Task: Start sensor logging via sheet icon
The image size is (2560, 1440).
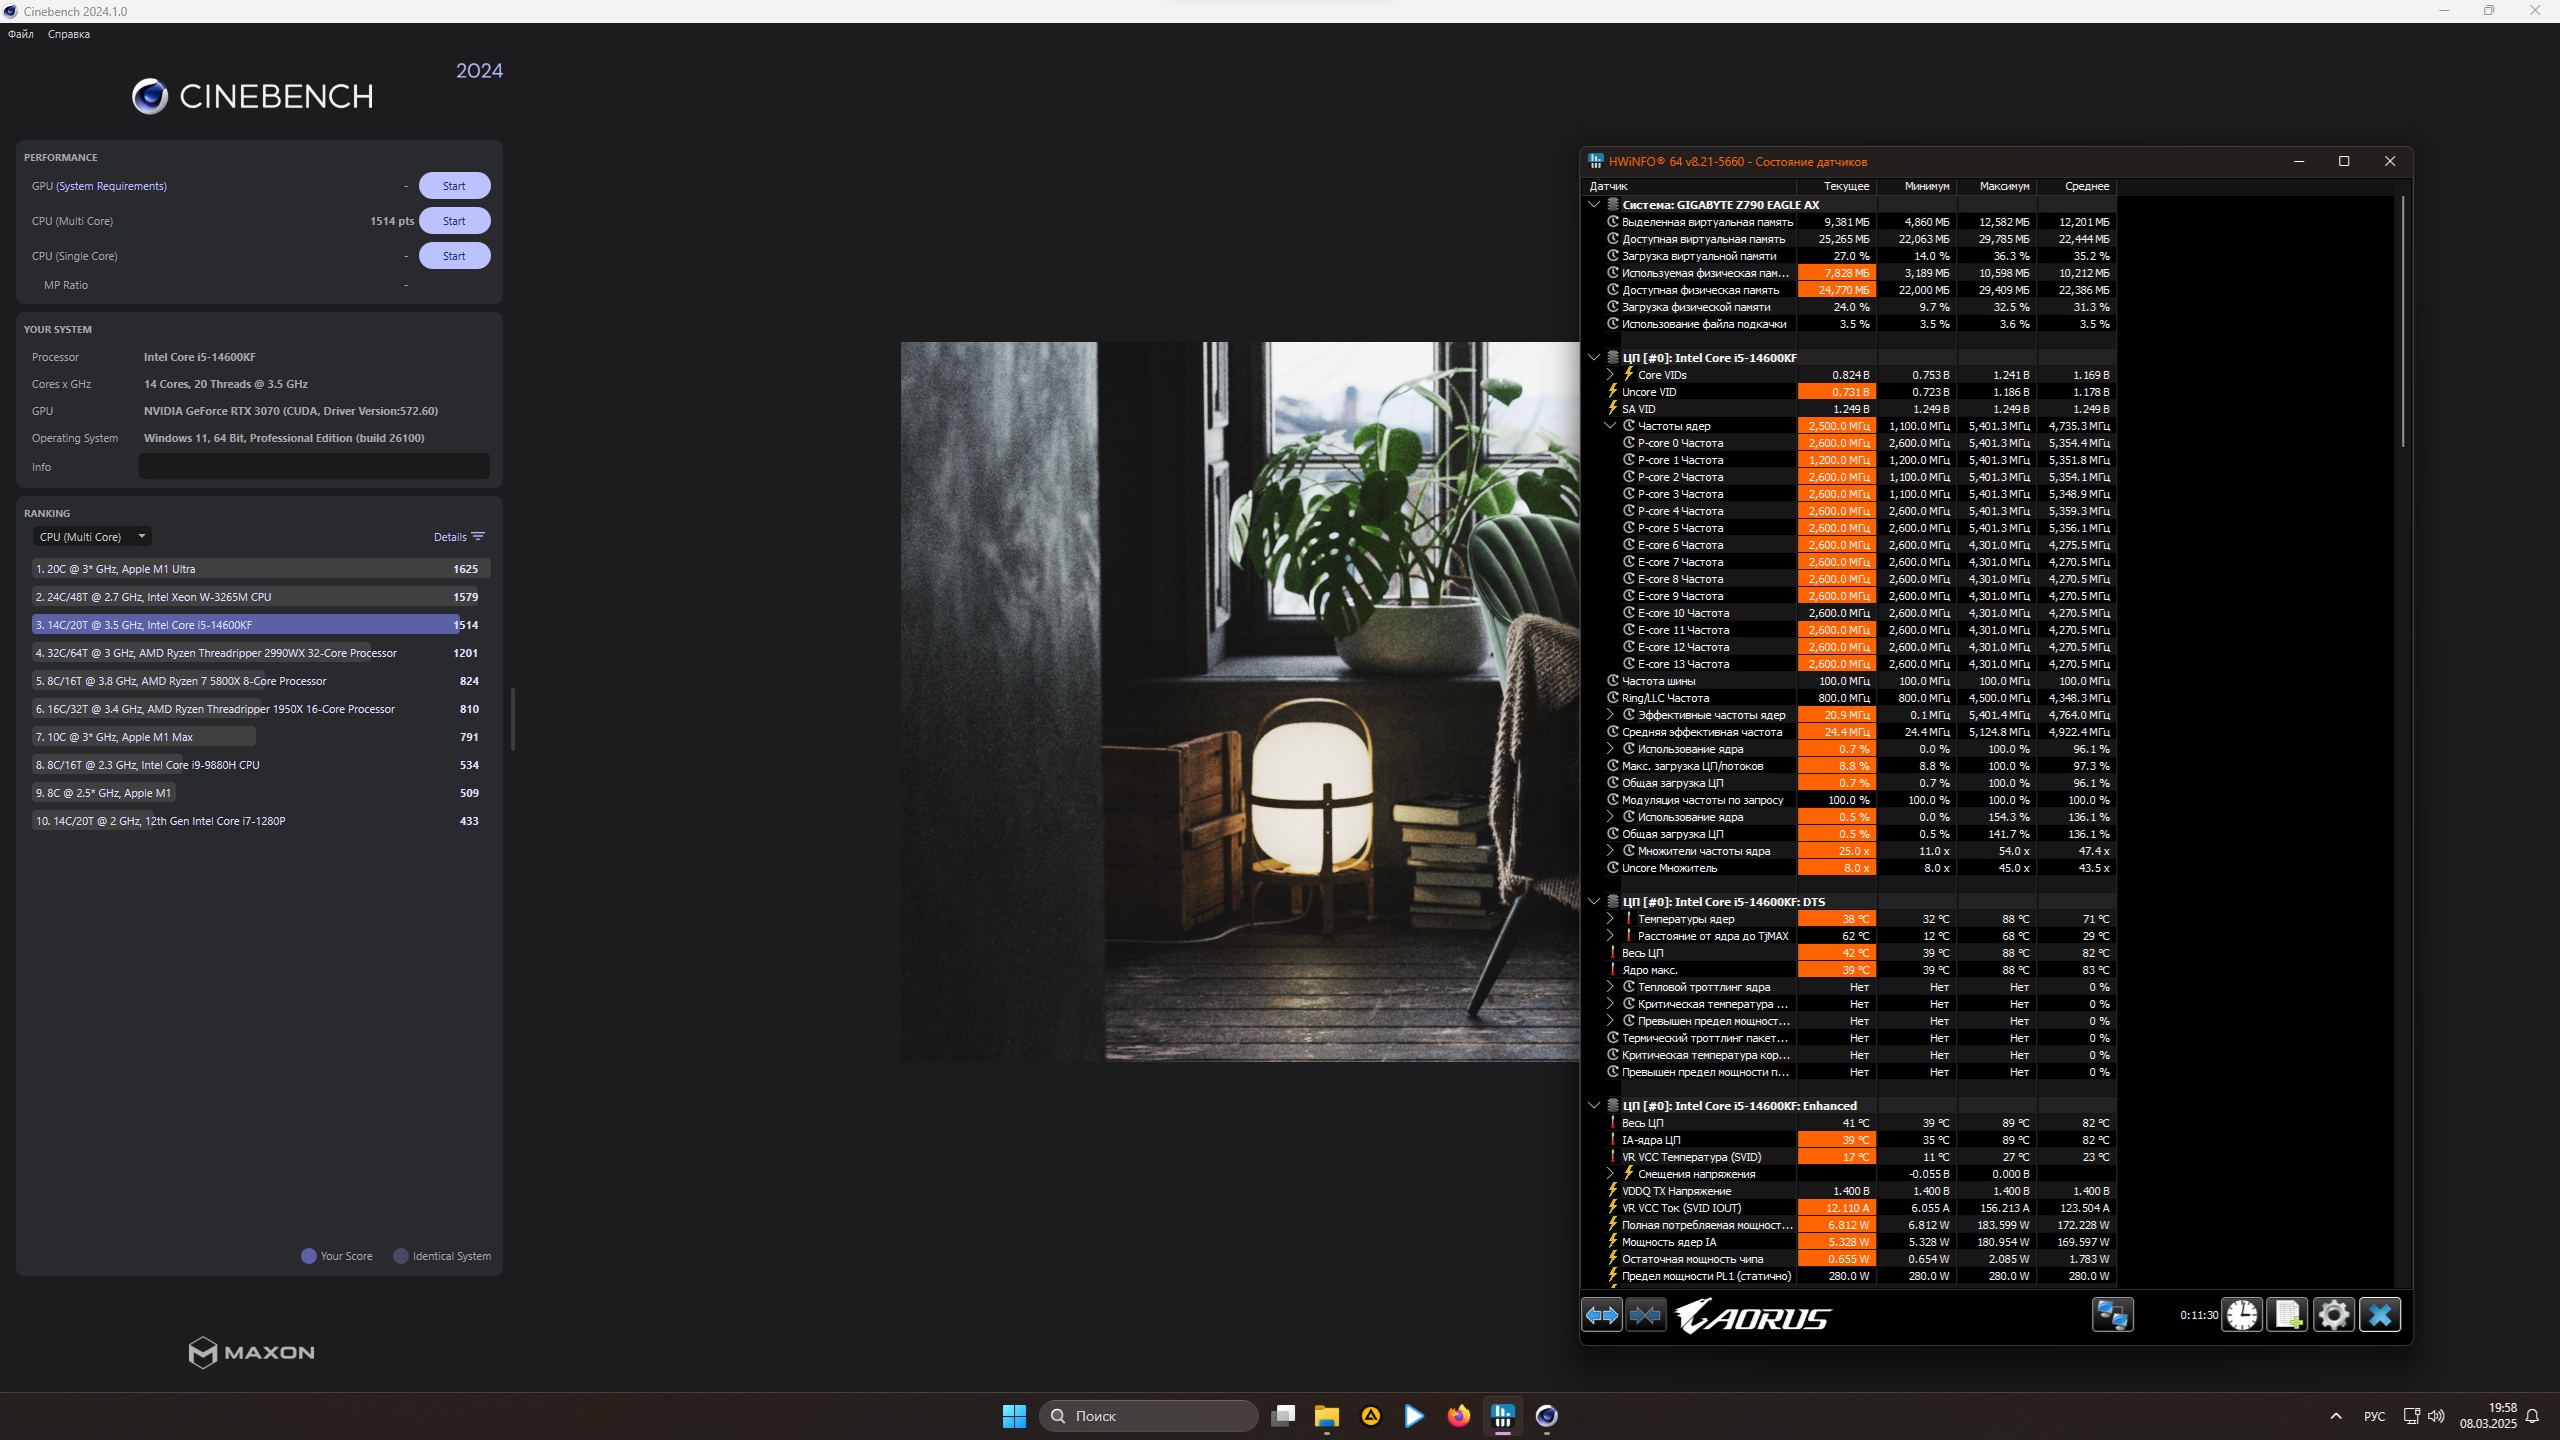Action: point(2288,1315)
